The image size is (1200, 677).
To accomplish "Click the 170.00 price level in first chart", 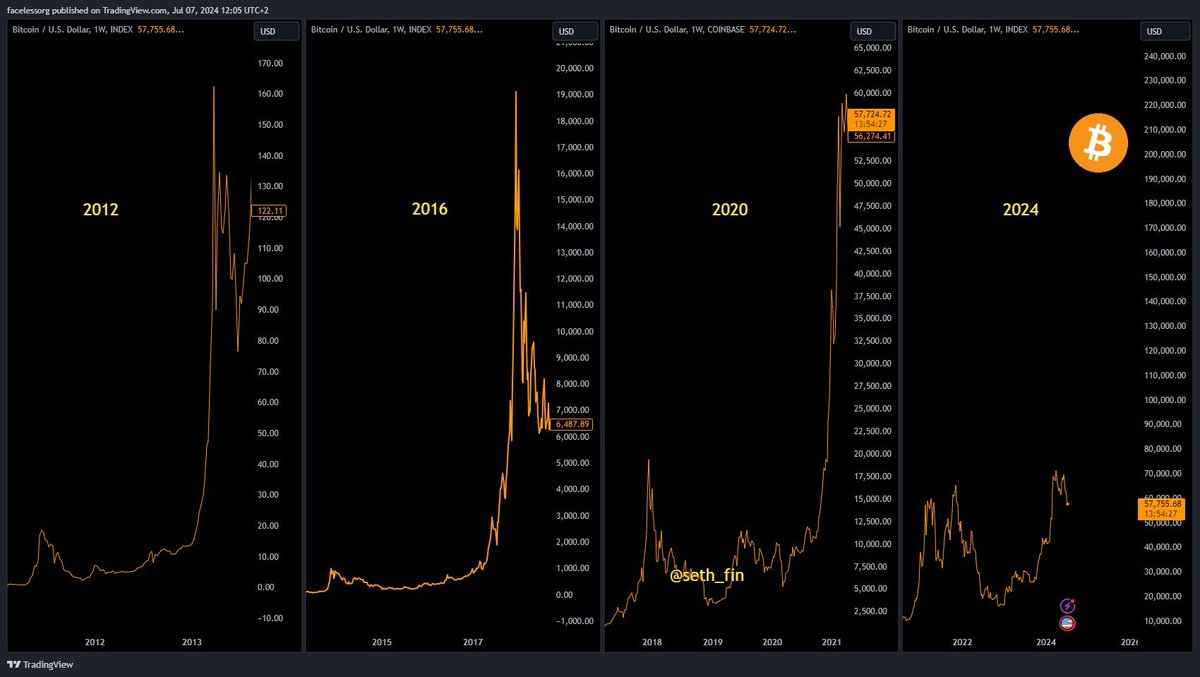I will [x=272, y=63].
